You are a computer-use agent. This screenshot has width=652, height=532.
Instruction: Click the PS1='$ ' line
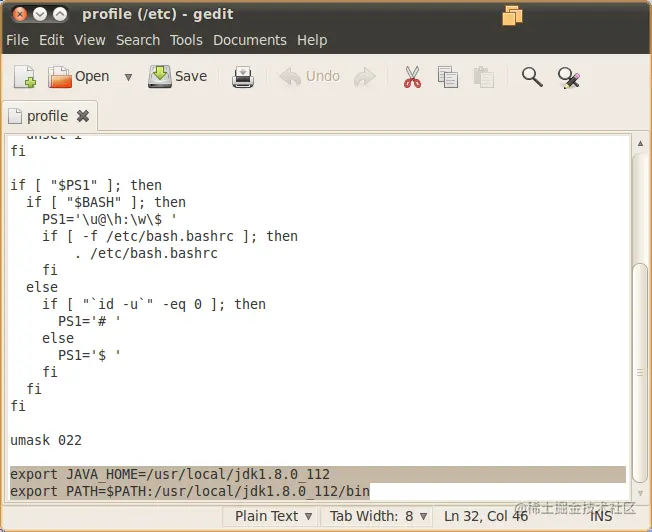(89, 355)
